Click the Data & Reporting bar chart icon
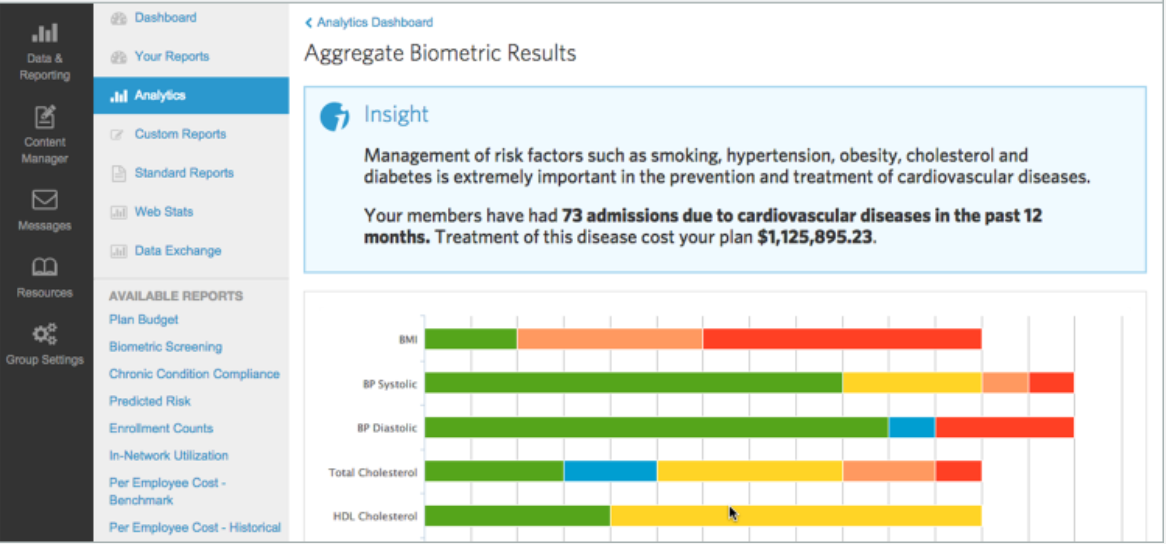The image size is (1166, 544). [45, 34]
